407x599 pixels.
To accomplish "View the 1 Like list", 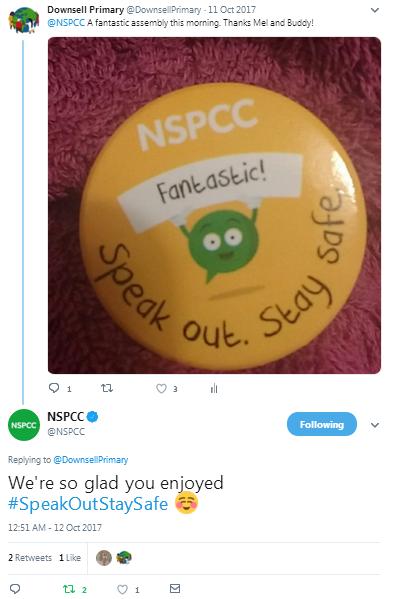I will tap(70, 558).
